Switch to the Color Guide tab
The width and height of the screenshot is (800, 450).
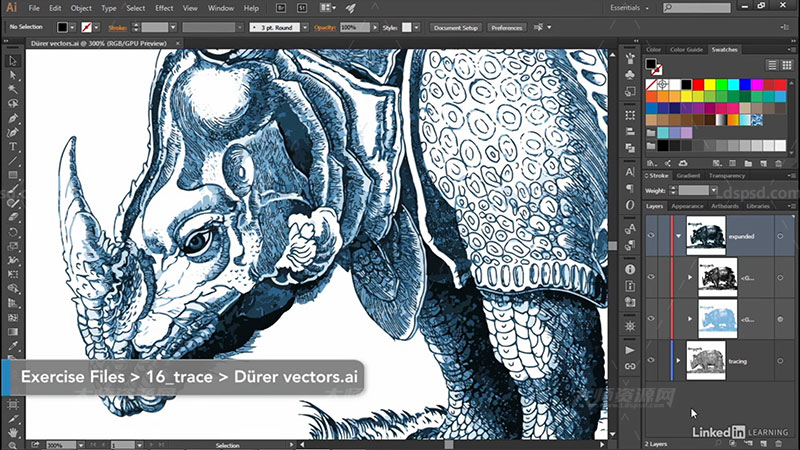pos(686,49)
